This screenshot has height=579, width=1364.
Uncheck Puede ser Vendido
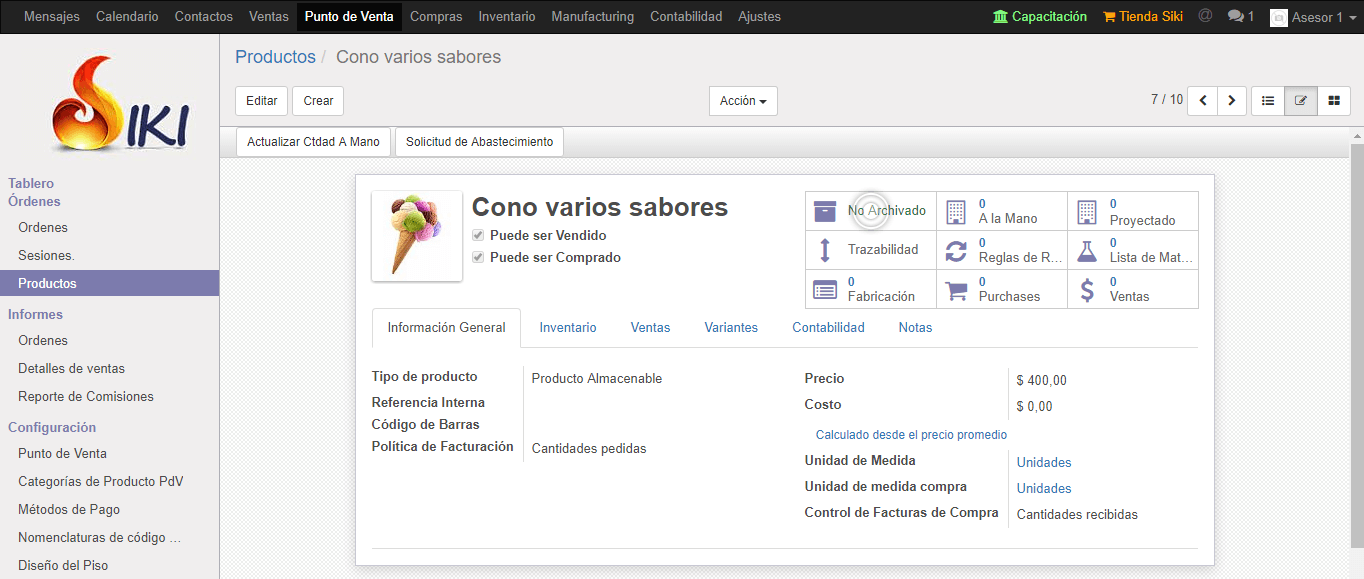click(x=478, y=236)
